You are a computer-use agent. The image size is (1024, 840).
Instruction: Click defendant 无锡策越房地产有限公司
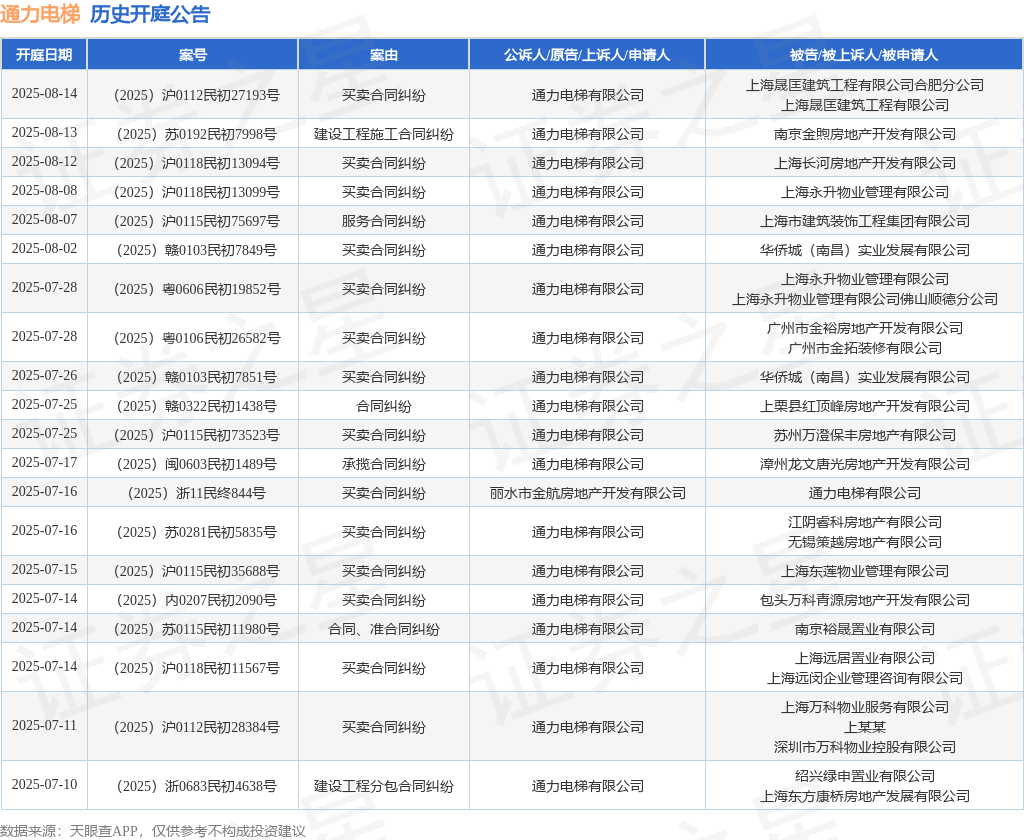865,542
